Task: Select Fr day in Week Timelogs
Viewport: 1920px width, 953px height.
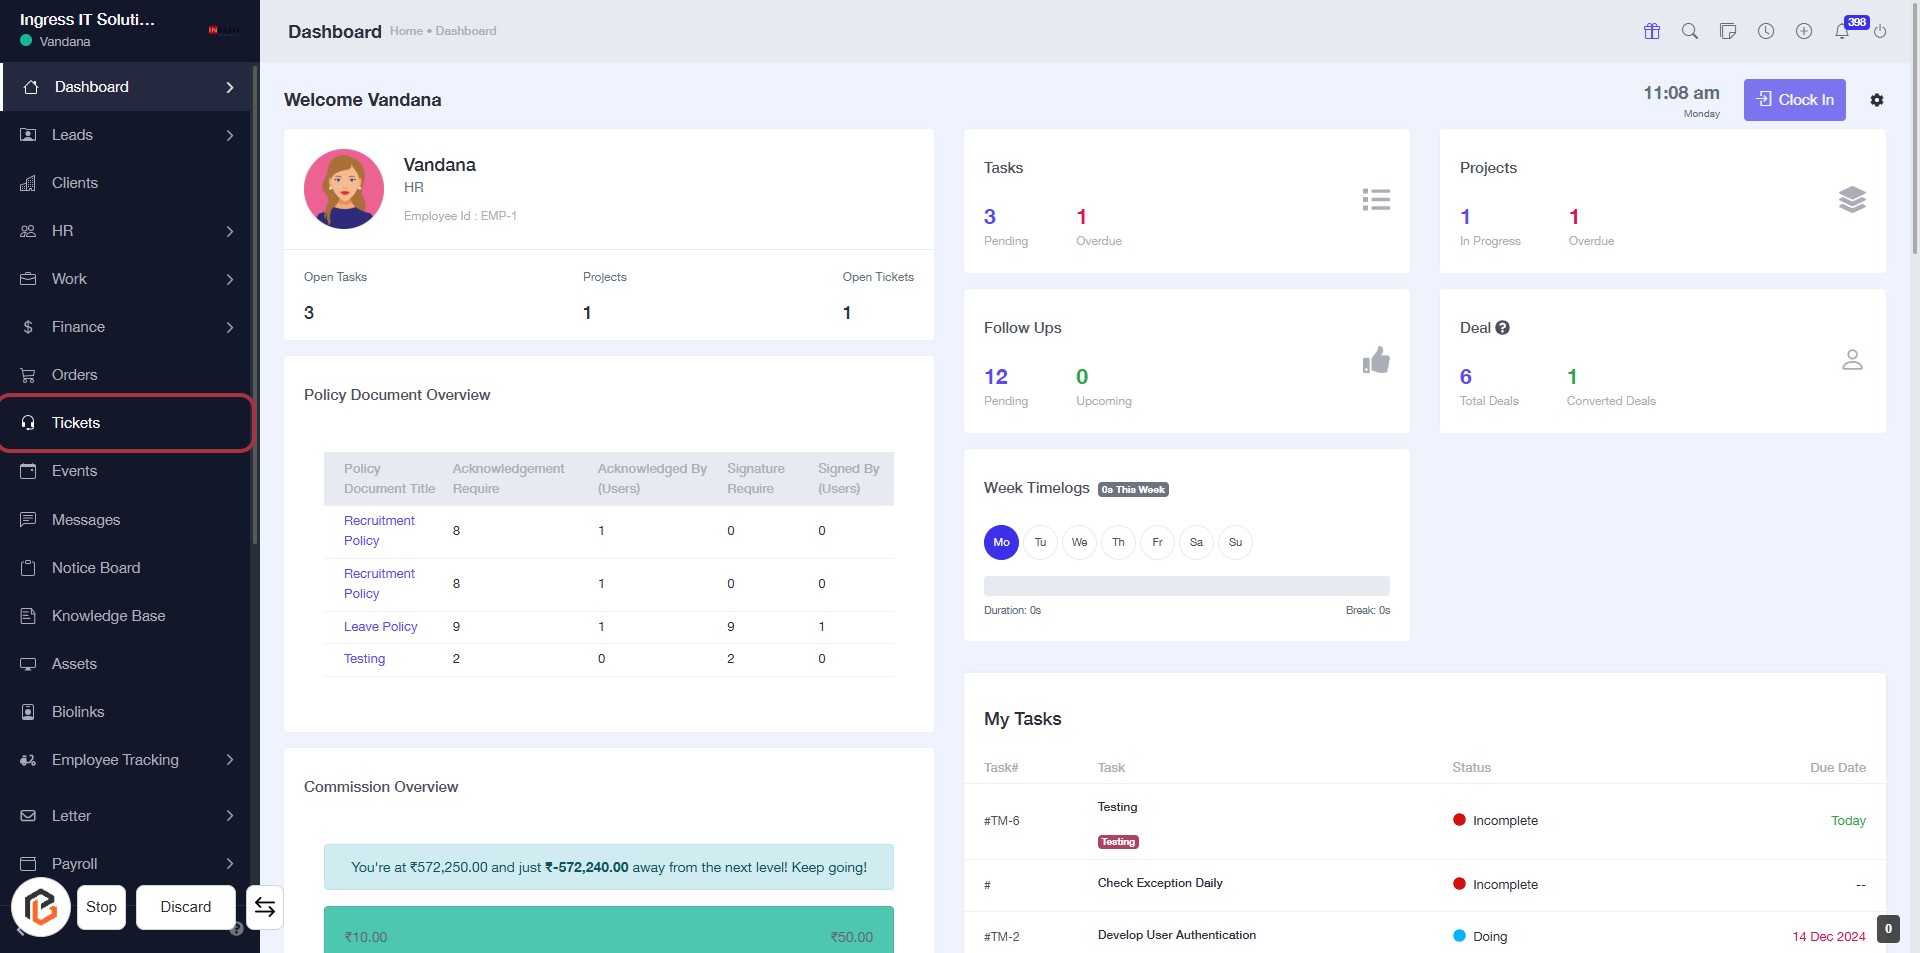Action: point(1157,542)
